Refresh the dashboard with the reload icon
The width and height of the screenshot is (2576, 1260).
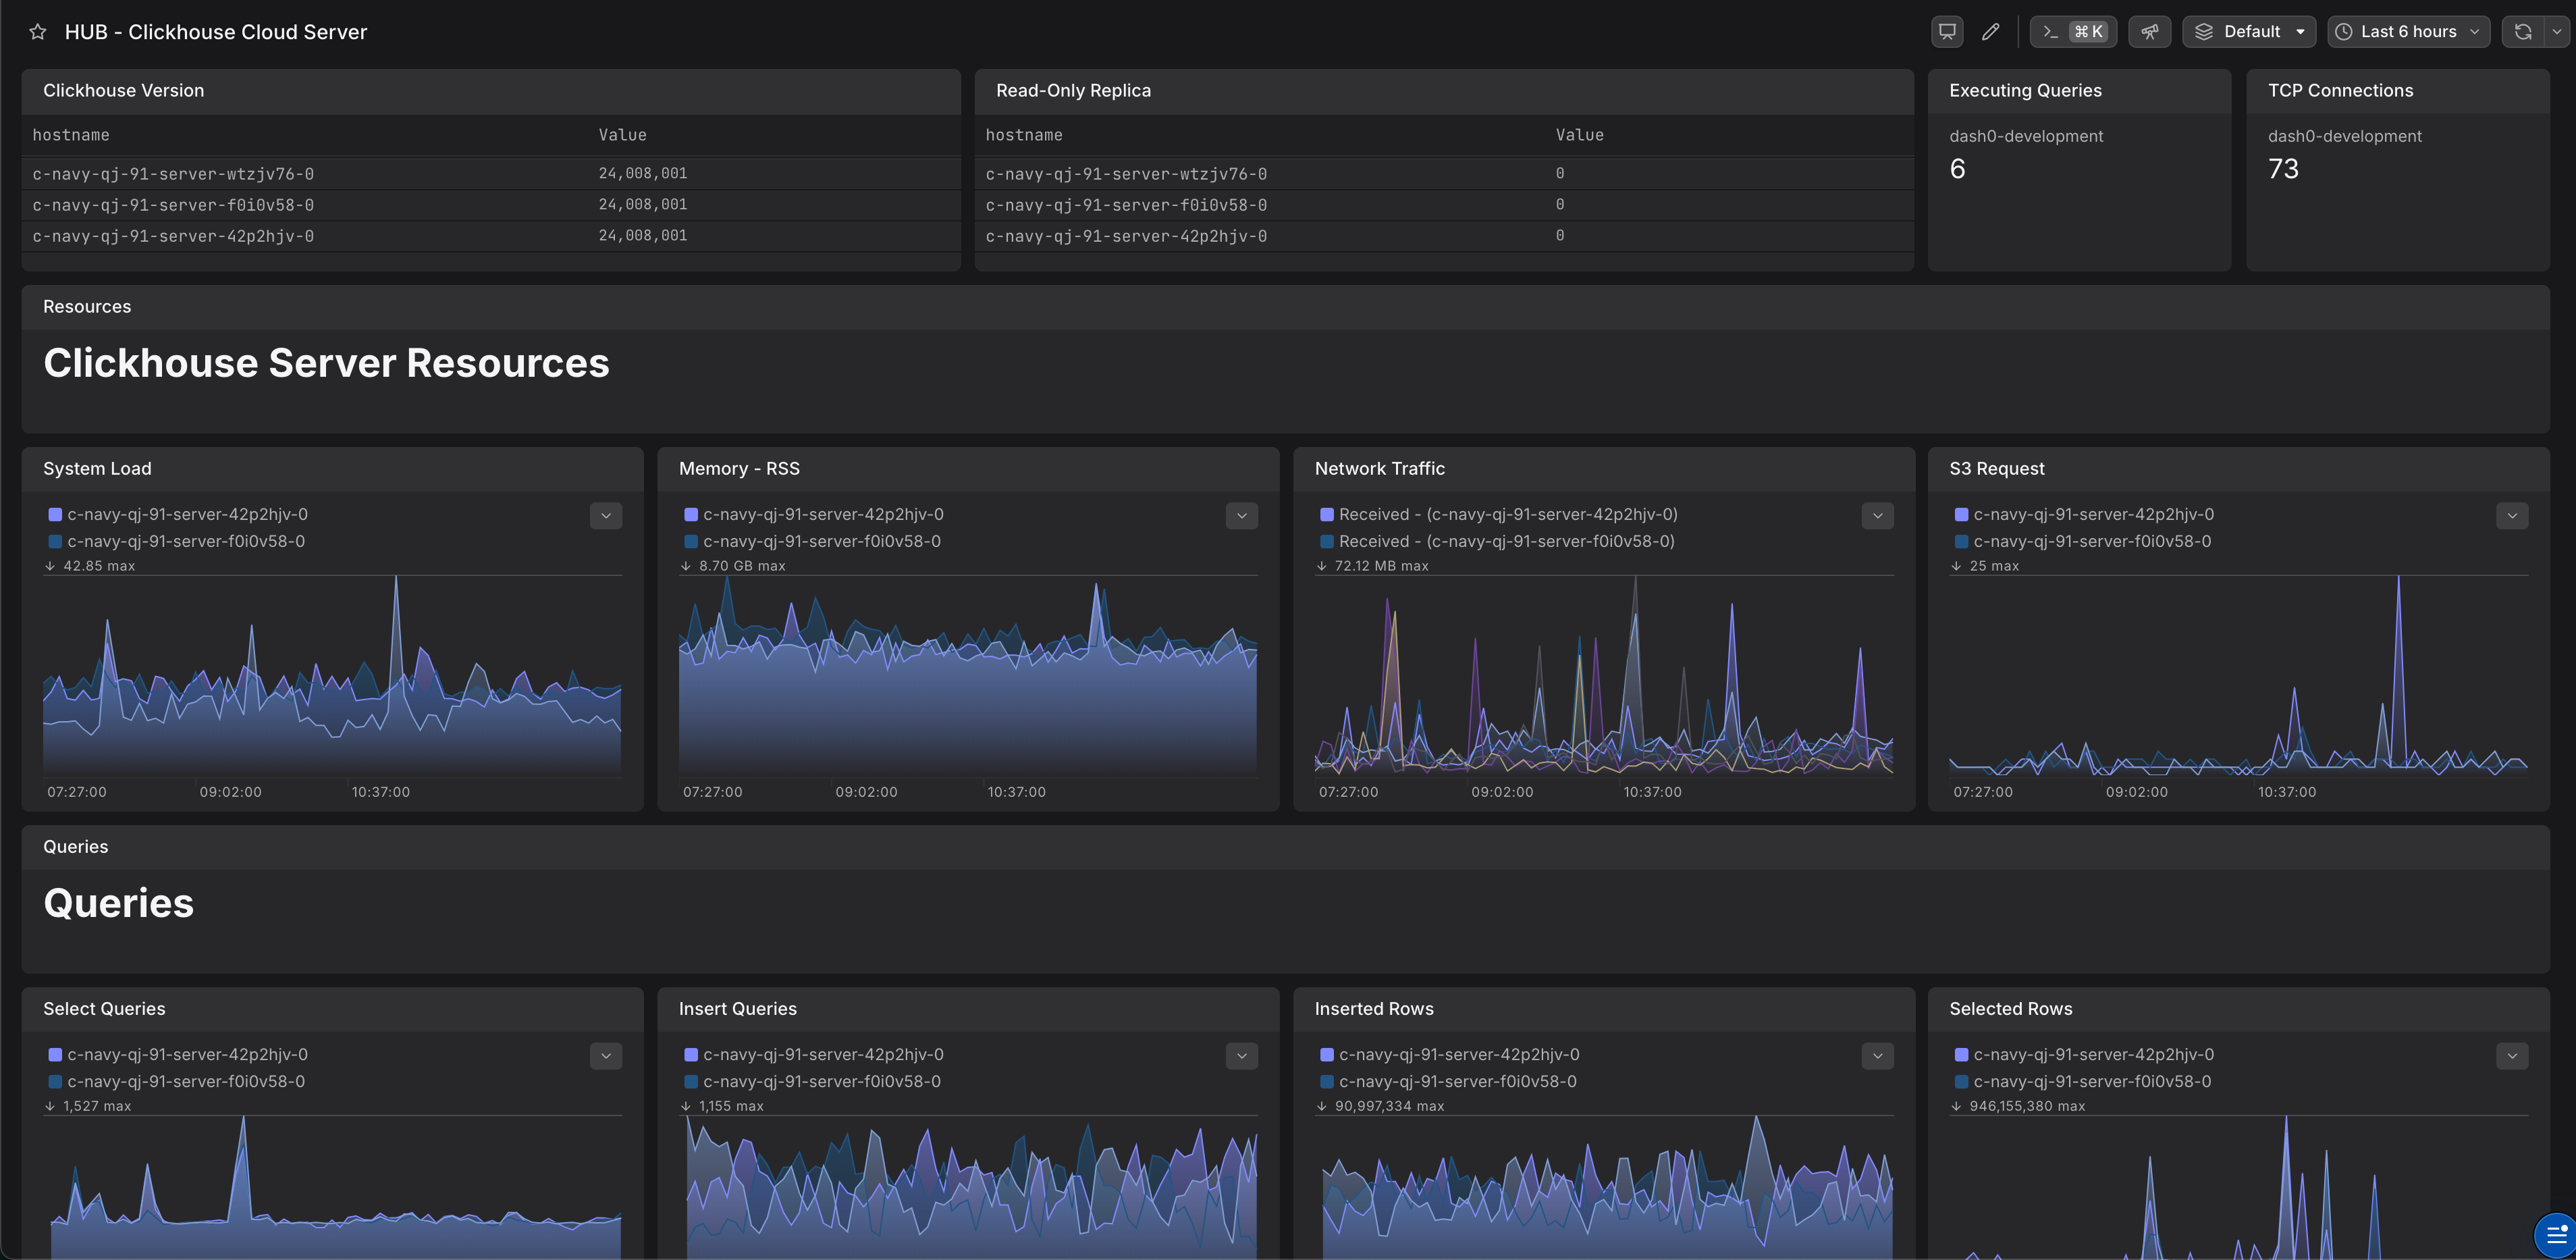2522,32
